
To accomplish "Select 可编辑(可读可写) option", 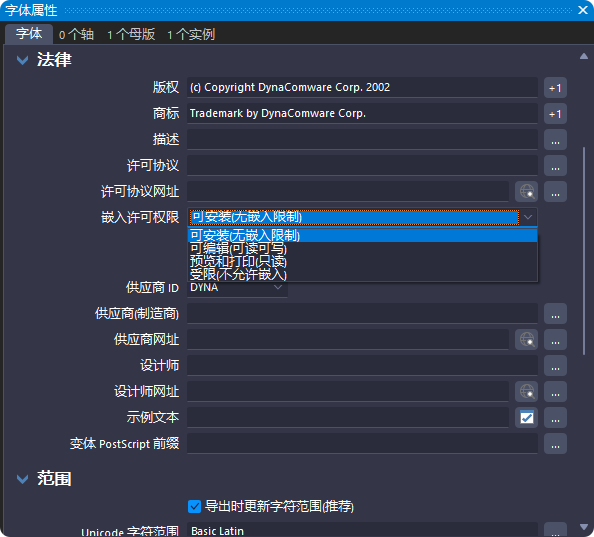I will [363, 248].
